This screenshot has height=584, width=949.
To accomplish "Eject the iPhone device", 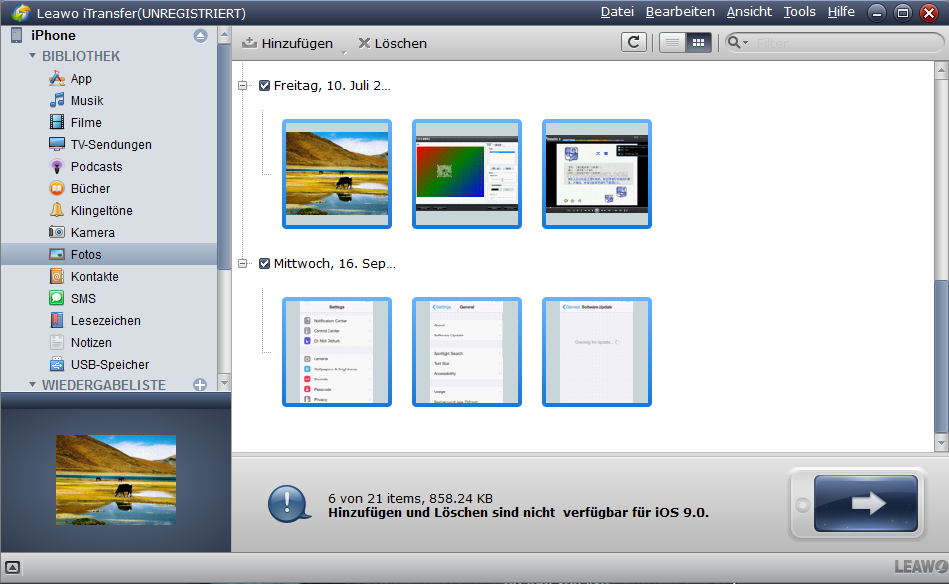I will (x=200, y=36).
